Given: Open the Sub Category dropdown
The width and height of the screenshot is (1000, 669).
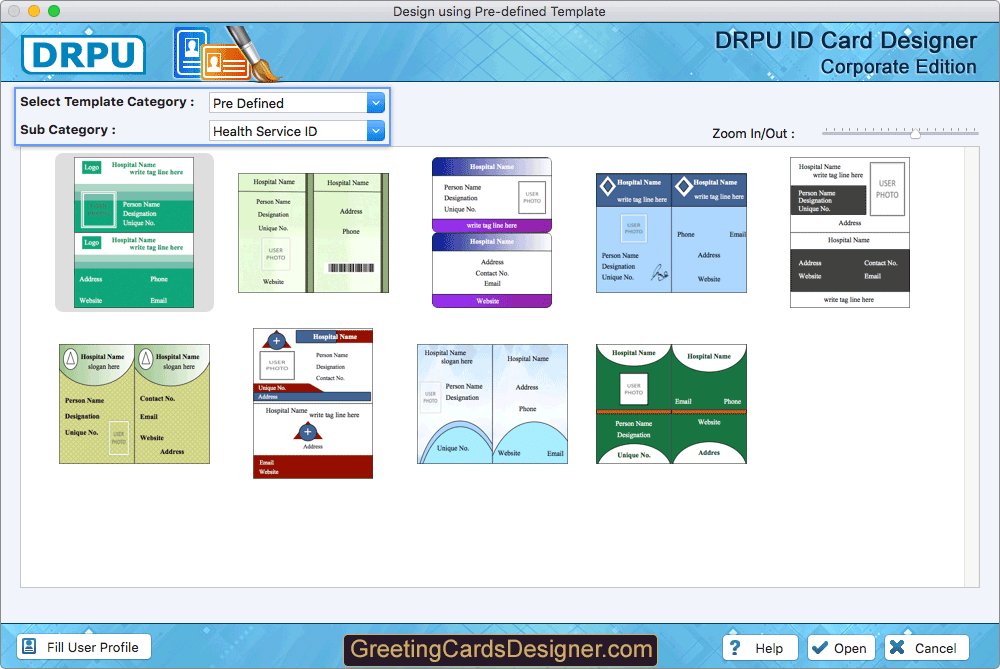Looking at the screenshot, I should pos(297,131).
